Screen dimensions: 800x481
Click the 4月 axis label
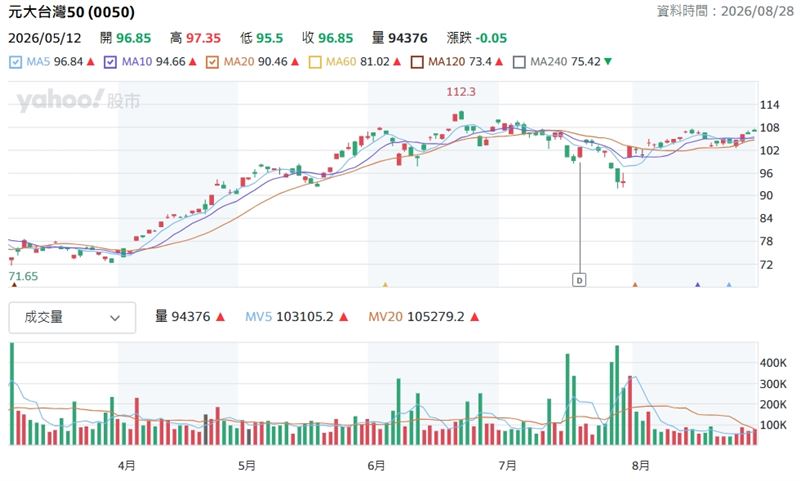[x=127, y=465]
